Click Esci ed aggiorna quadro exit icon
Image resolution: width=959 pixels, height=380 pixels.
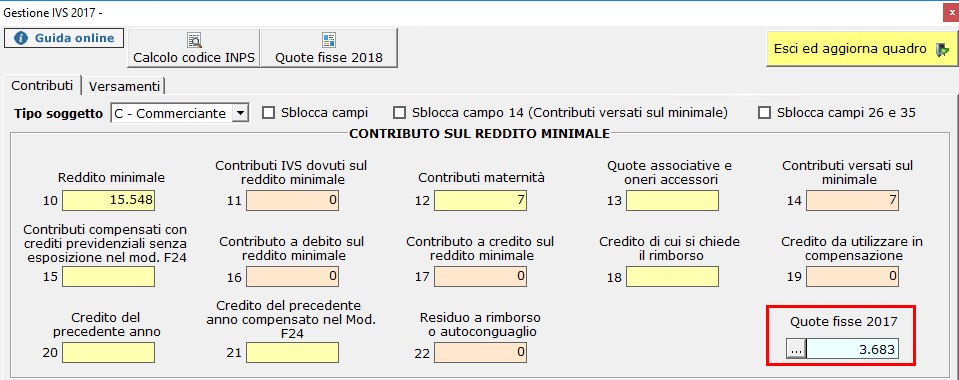(942, 50)
